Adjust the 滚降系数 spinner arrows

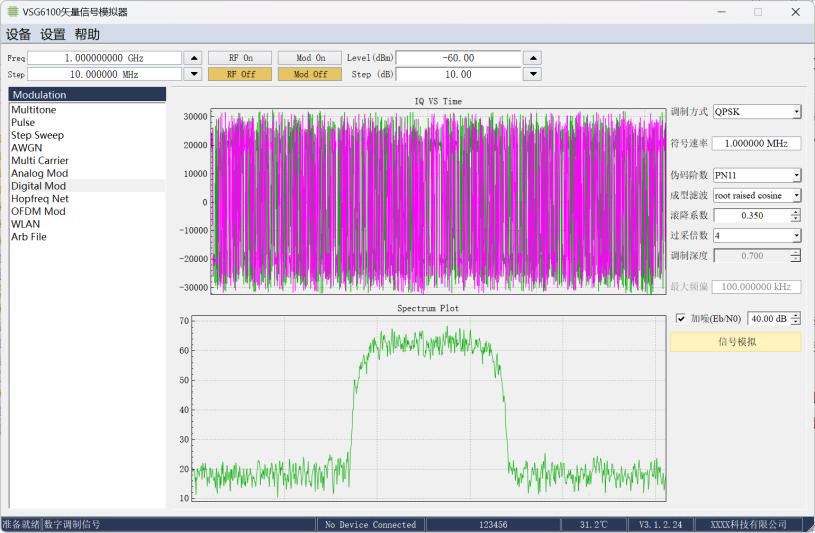click(x=796, y=215)
